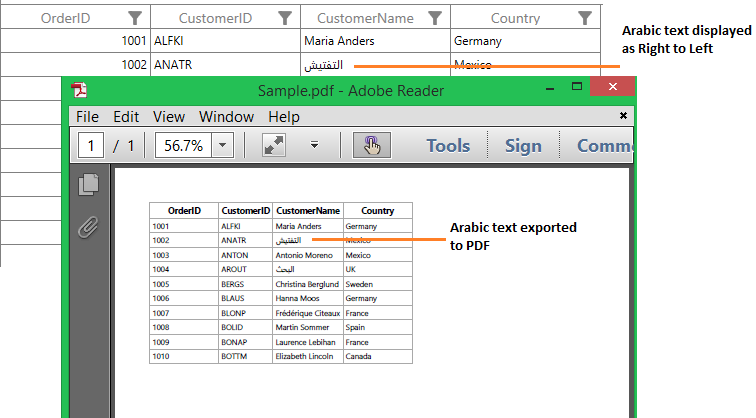Screen dimensions: 756x418
Task: Minimize the Adobe Reader window
Action: click(550, 89)
